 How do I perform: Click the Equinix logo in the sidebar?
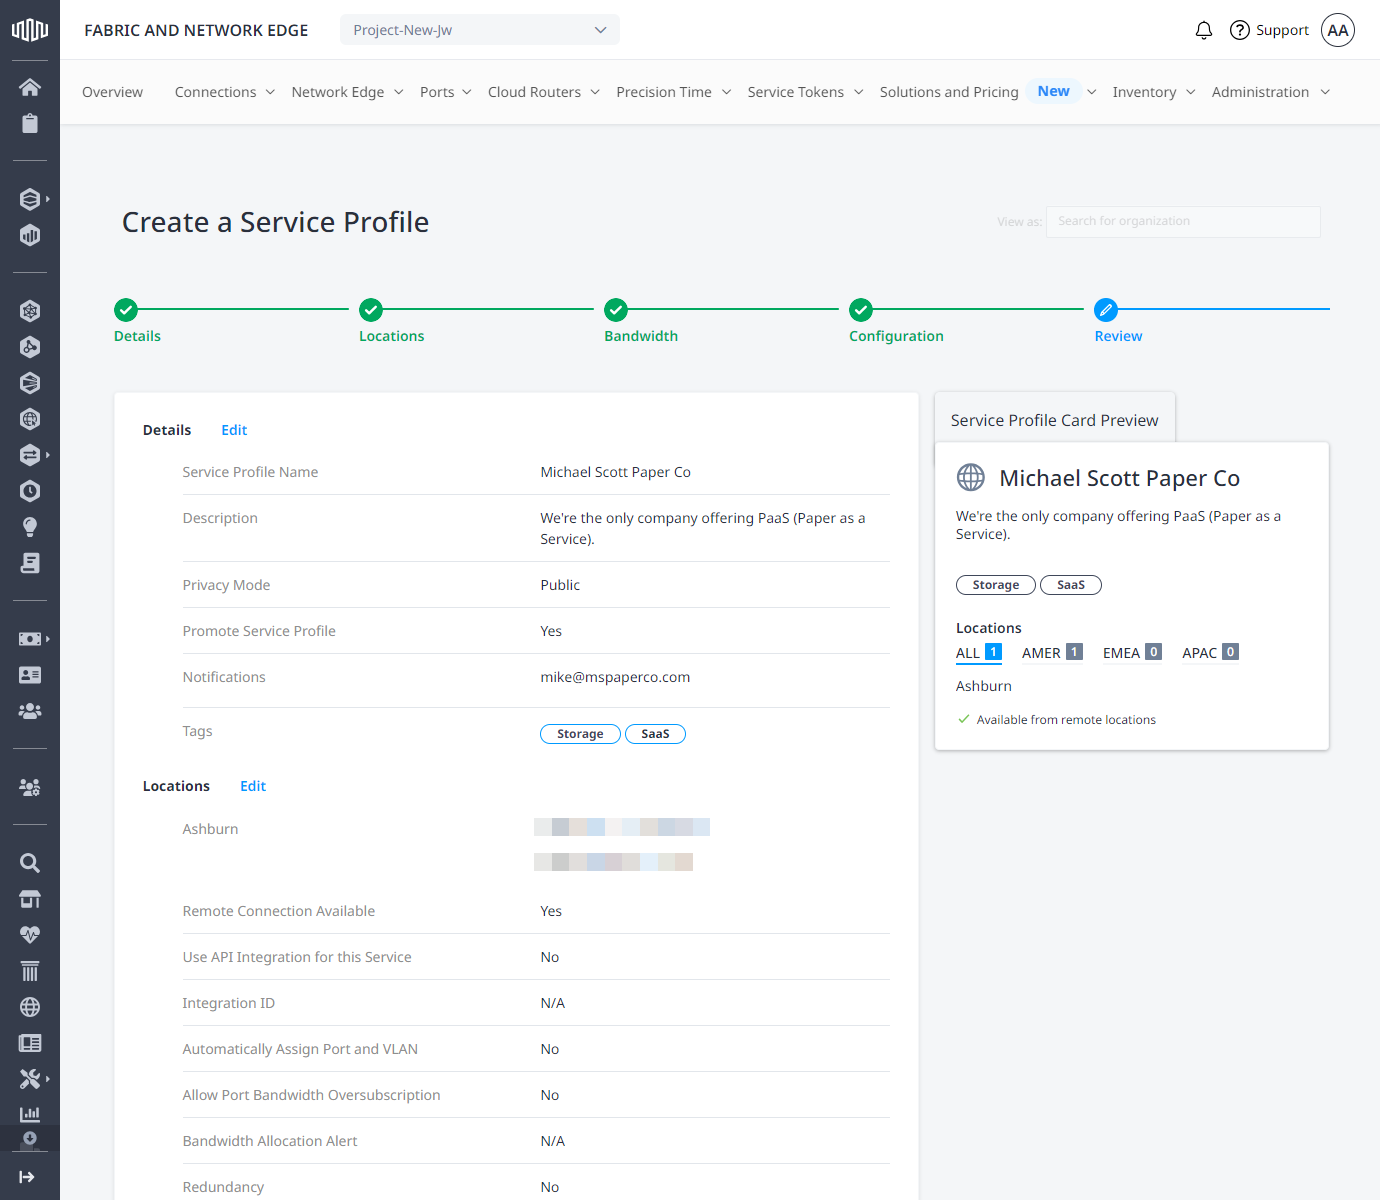30,30
